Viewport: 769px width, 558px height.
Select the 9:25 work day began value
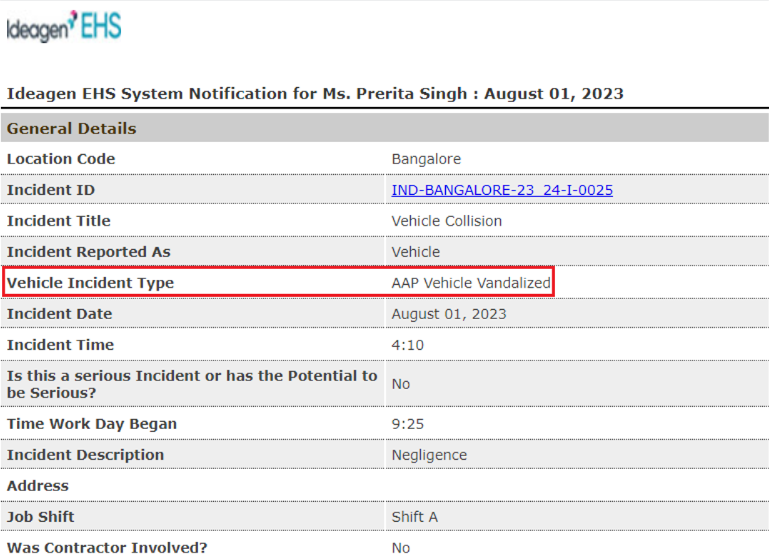pos(408,424)
